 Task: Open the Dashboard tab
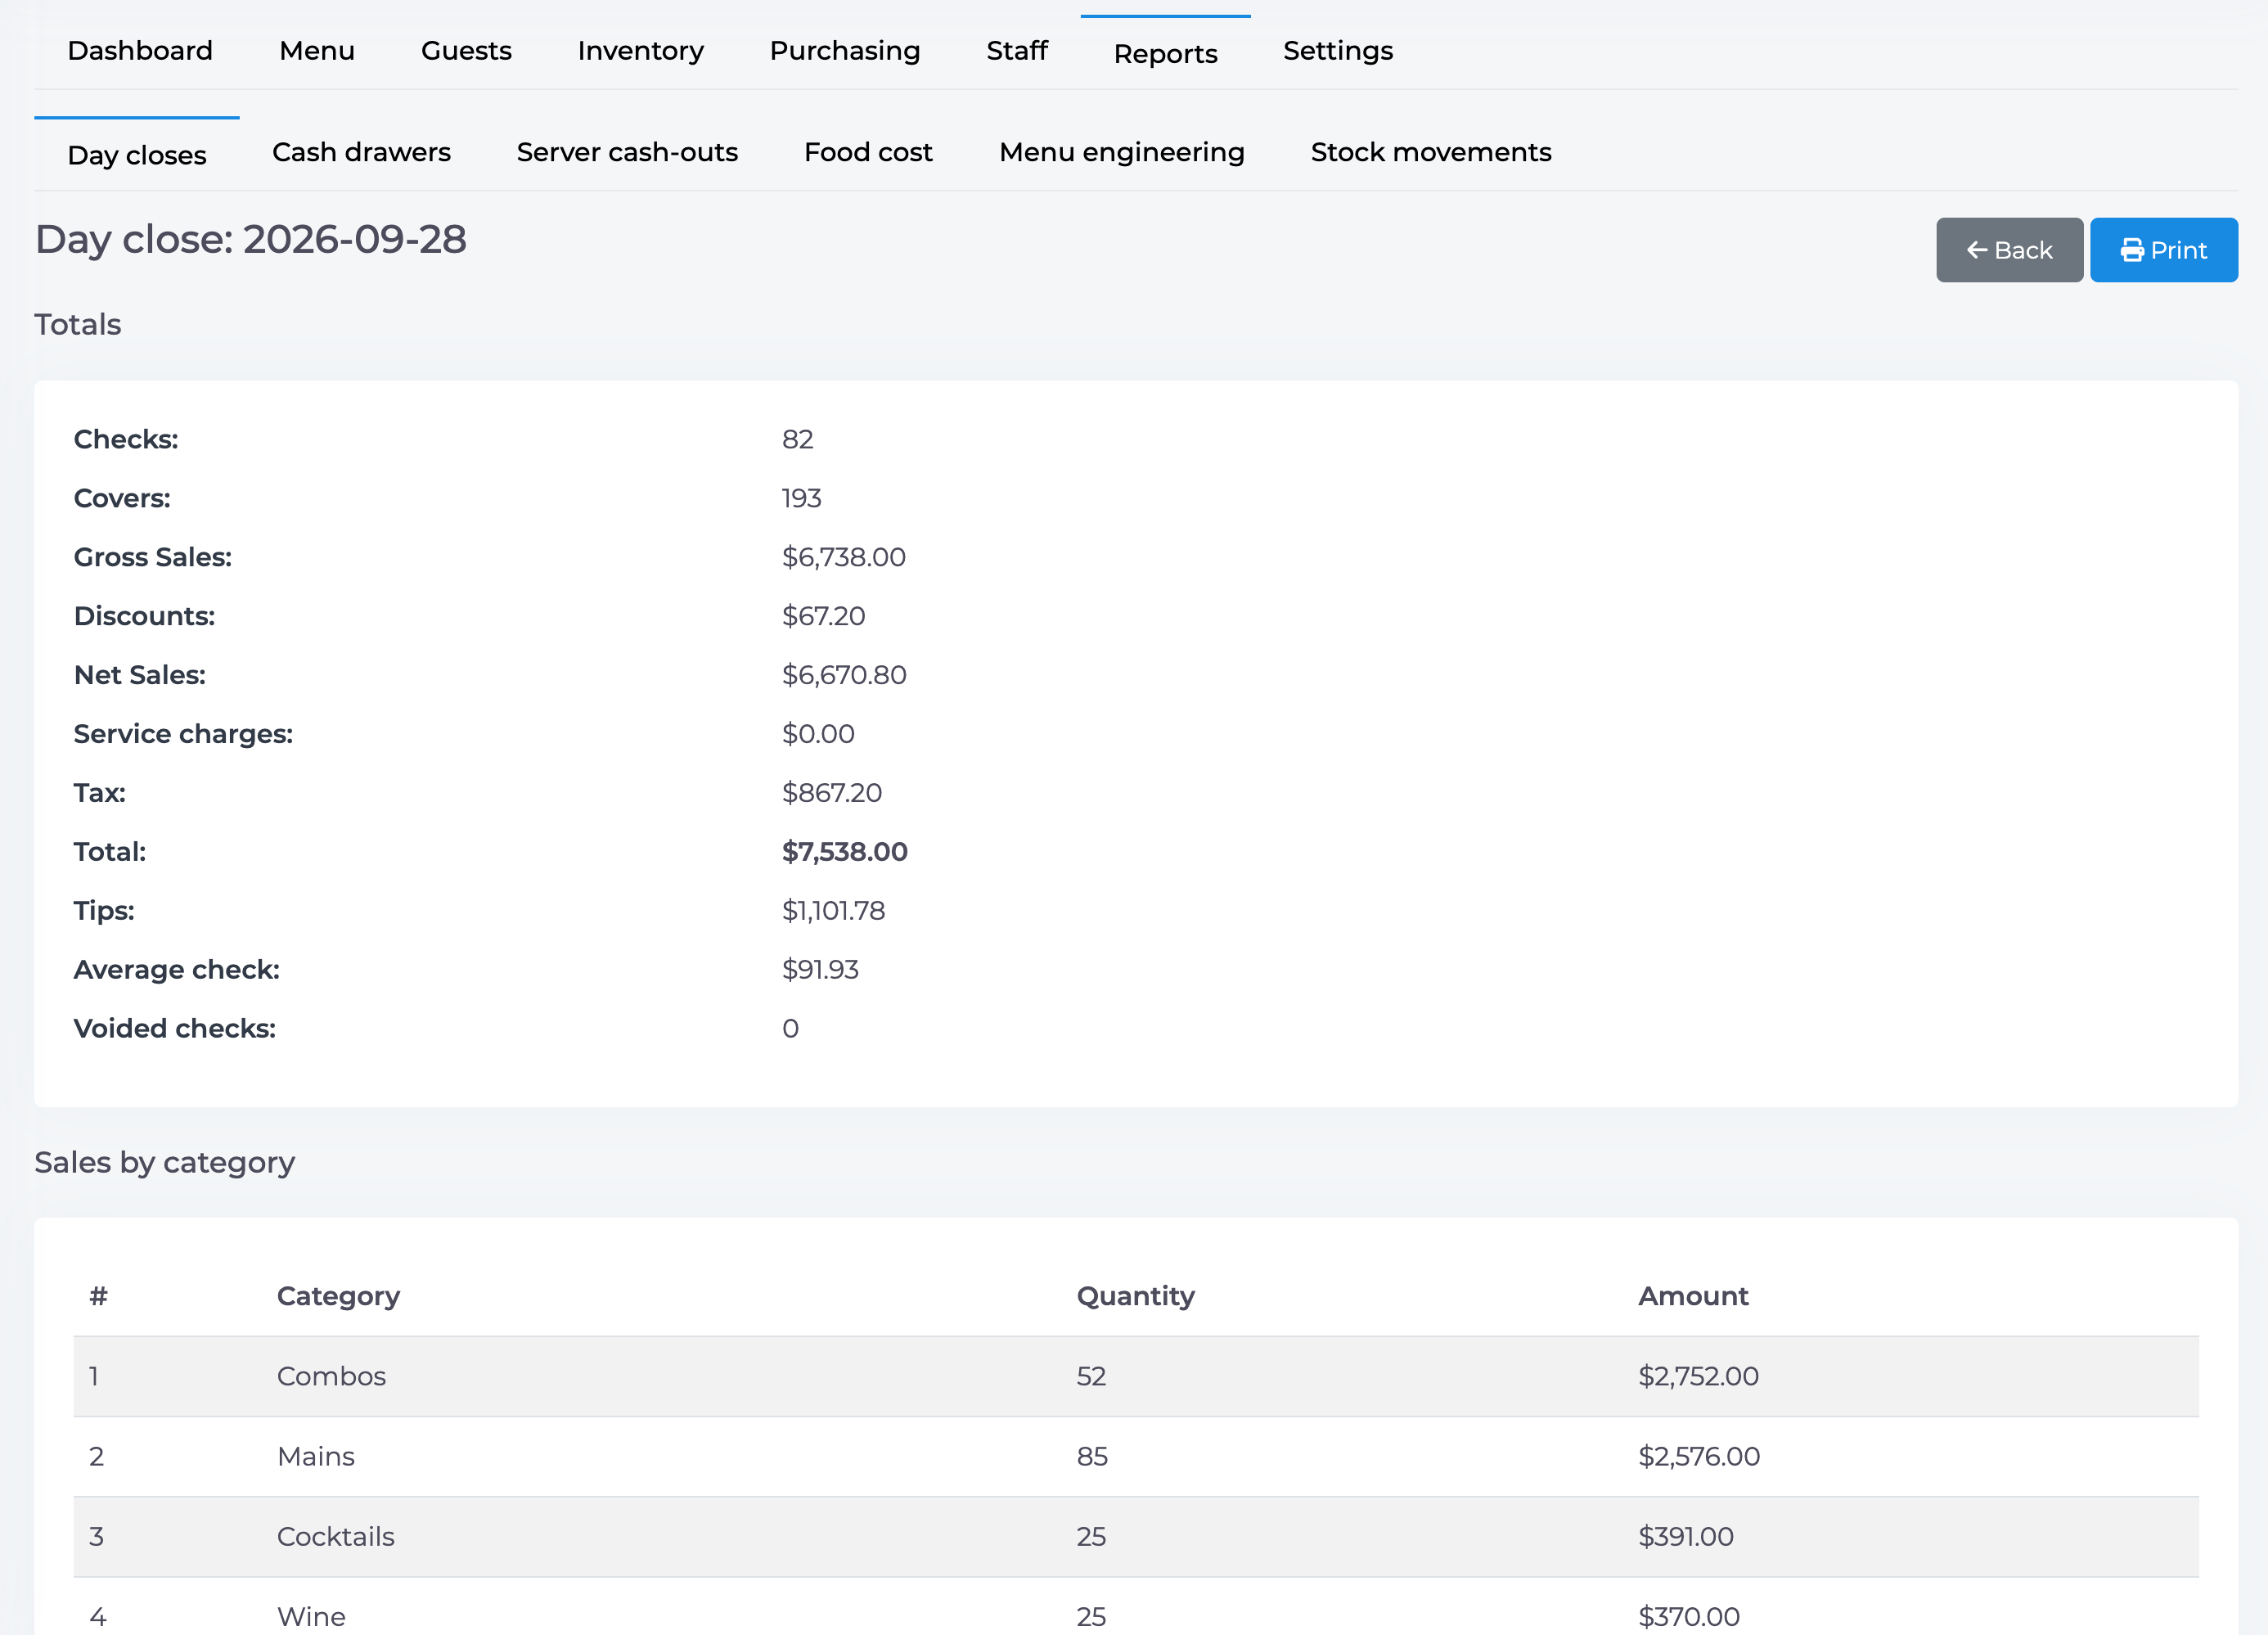coord(140,51)
